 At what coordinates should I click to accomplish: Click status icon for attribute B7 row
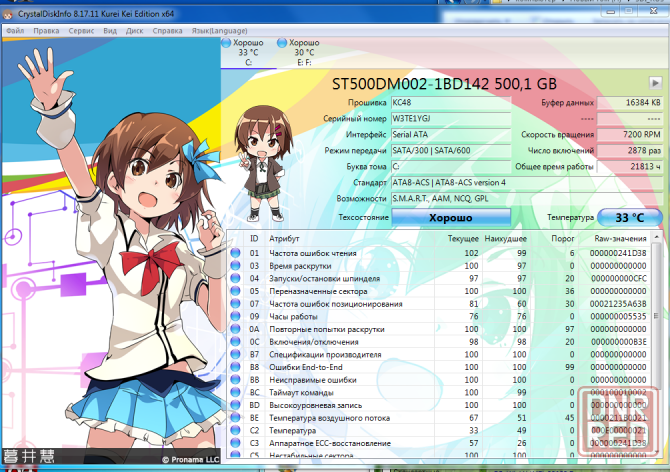click(235, 354)
